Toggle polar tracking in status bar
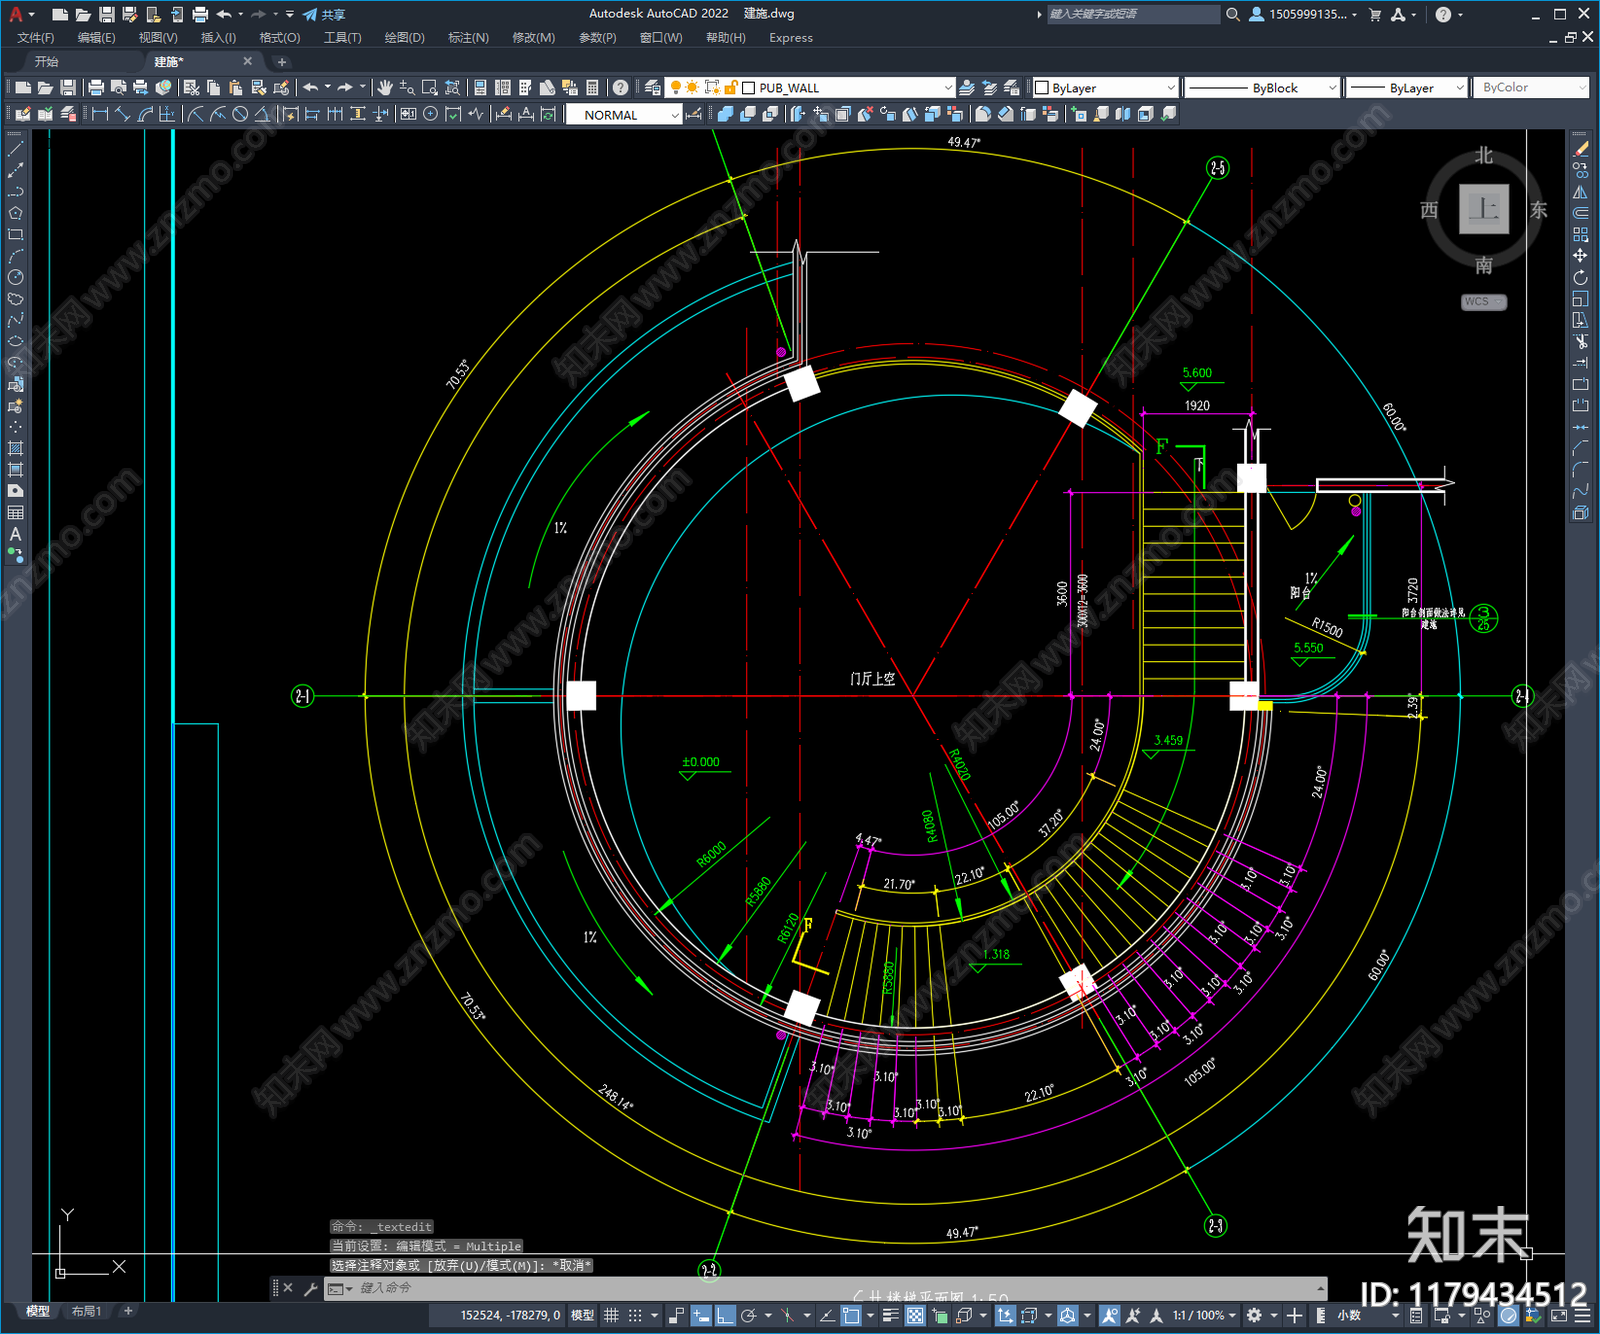This screenshot has height=1334, width=1600. pos(748,1316)
